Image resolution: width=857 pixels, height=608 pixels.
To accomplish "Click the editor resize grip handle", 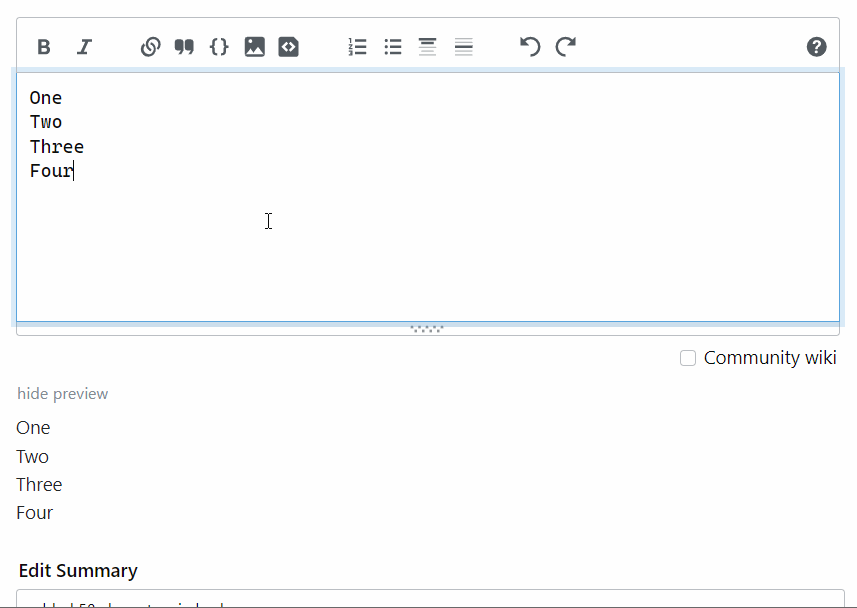I will coord(427,329).
